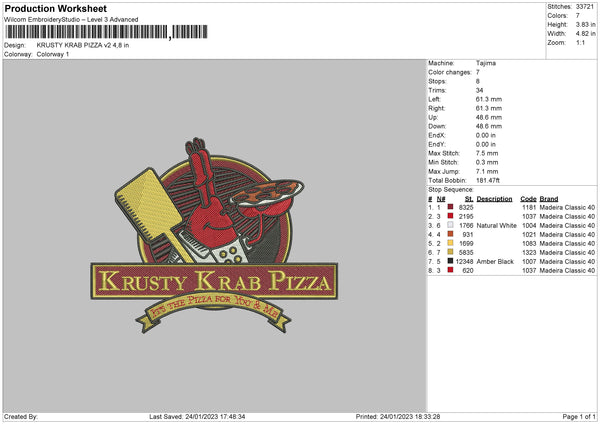The height and width of the screenshot is (424, 600).
Task: Click the EndX value '0.00 in'
Action: tap(486, 135)
